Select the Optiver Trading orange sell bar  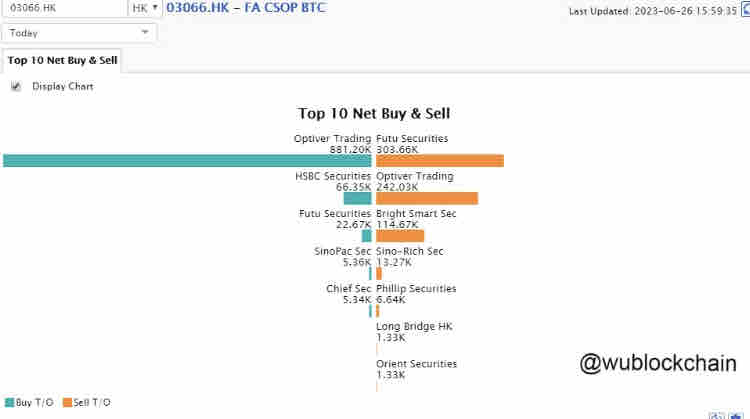click(x=427, y=198)
